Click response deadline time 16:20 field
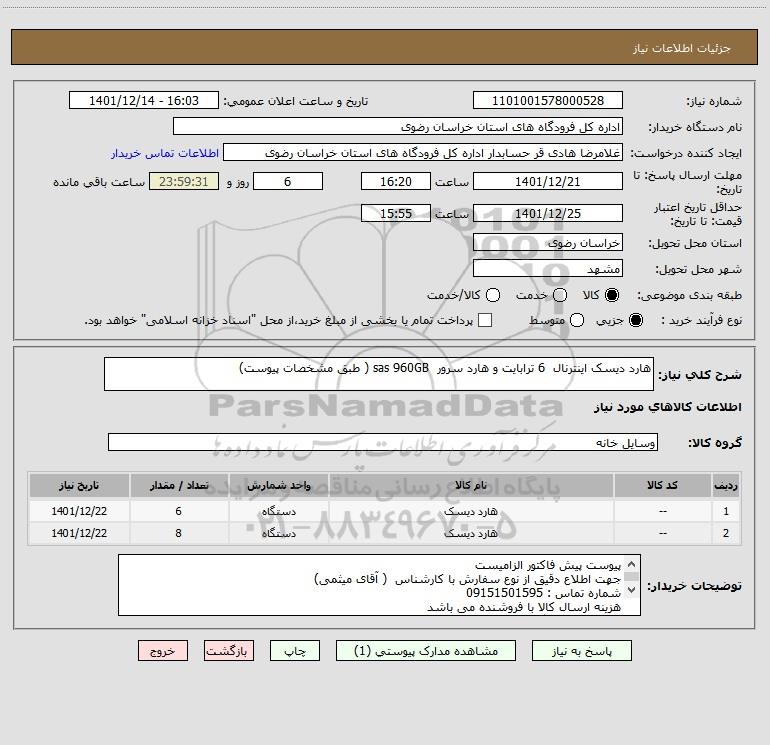This screenshot has height=745, width=770. pos(396,181)
